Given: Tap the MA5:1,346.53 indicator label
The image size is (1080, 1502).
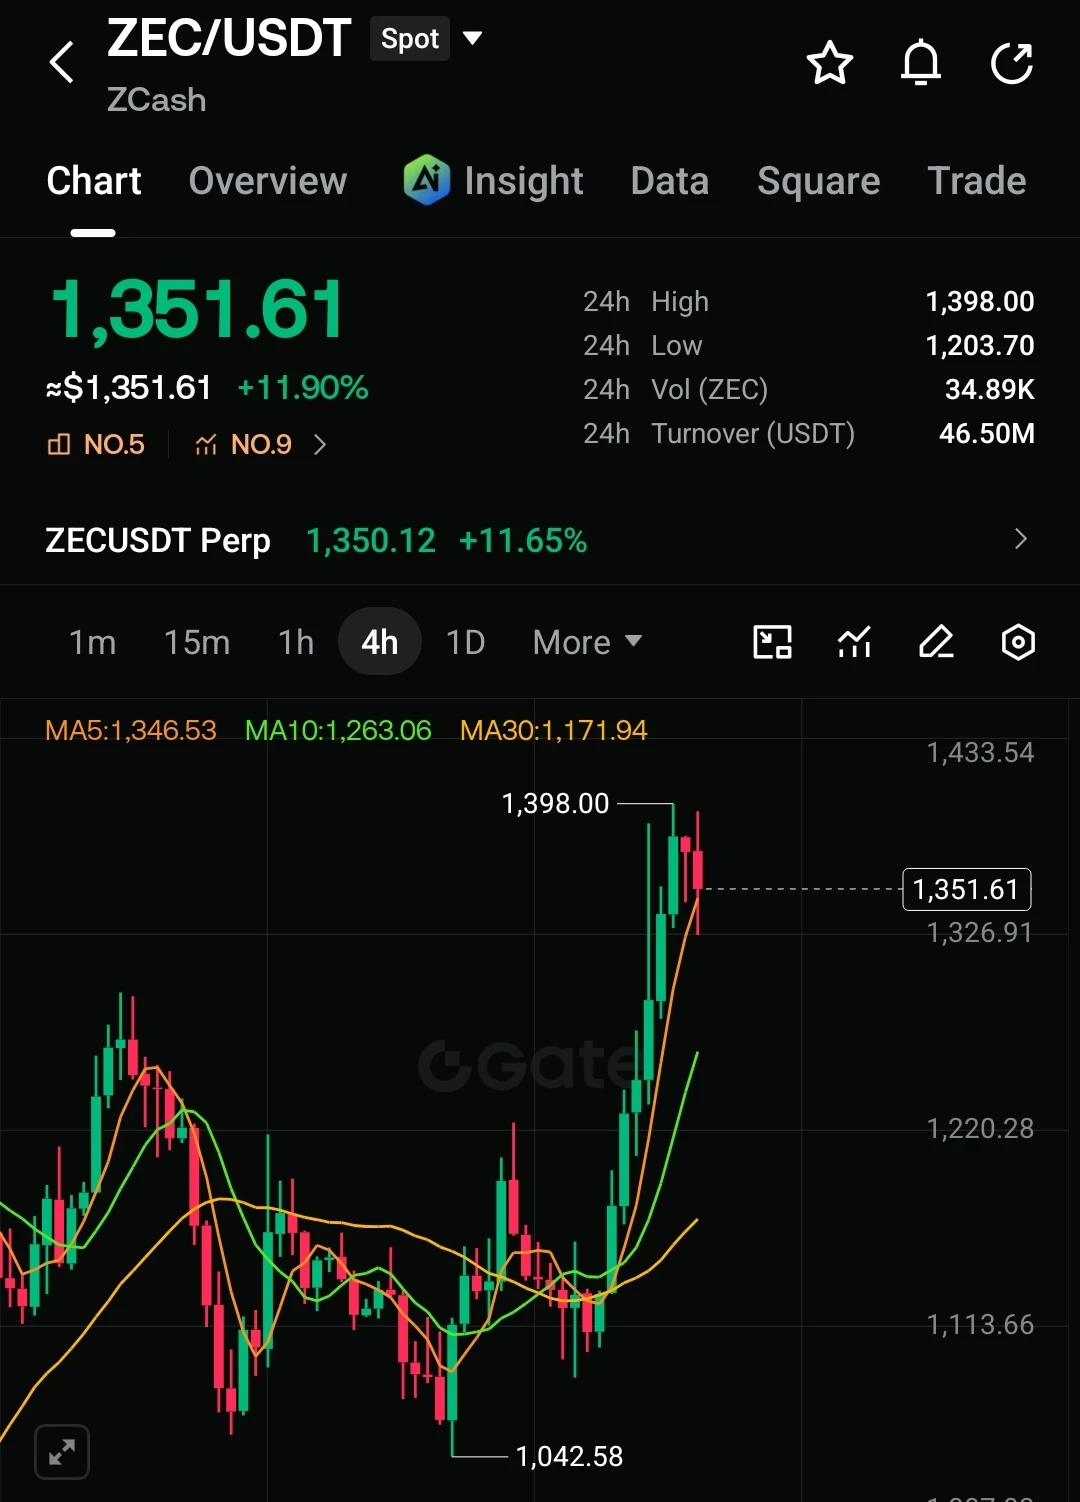Looking at the screenshot, I should (x=131, y=730).
